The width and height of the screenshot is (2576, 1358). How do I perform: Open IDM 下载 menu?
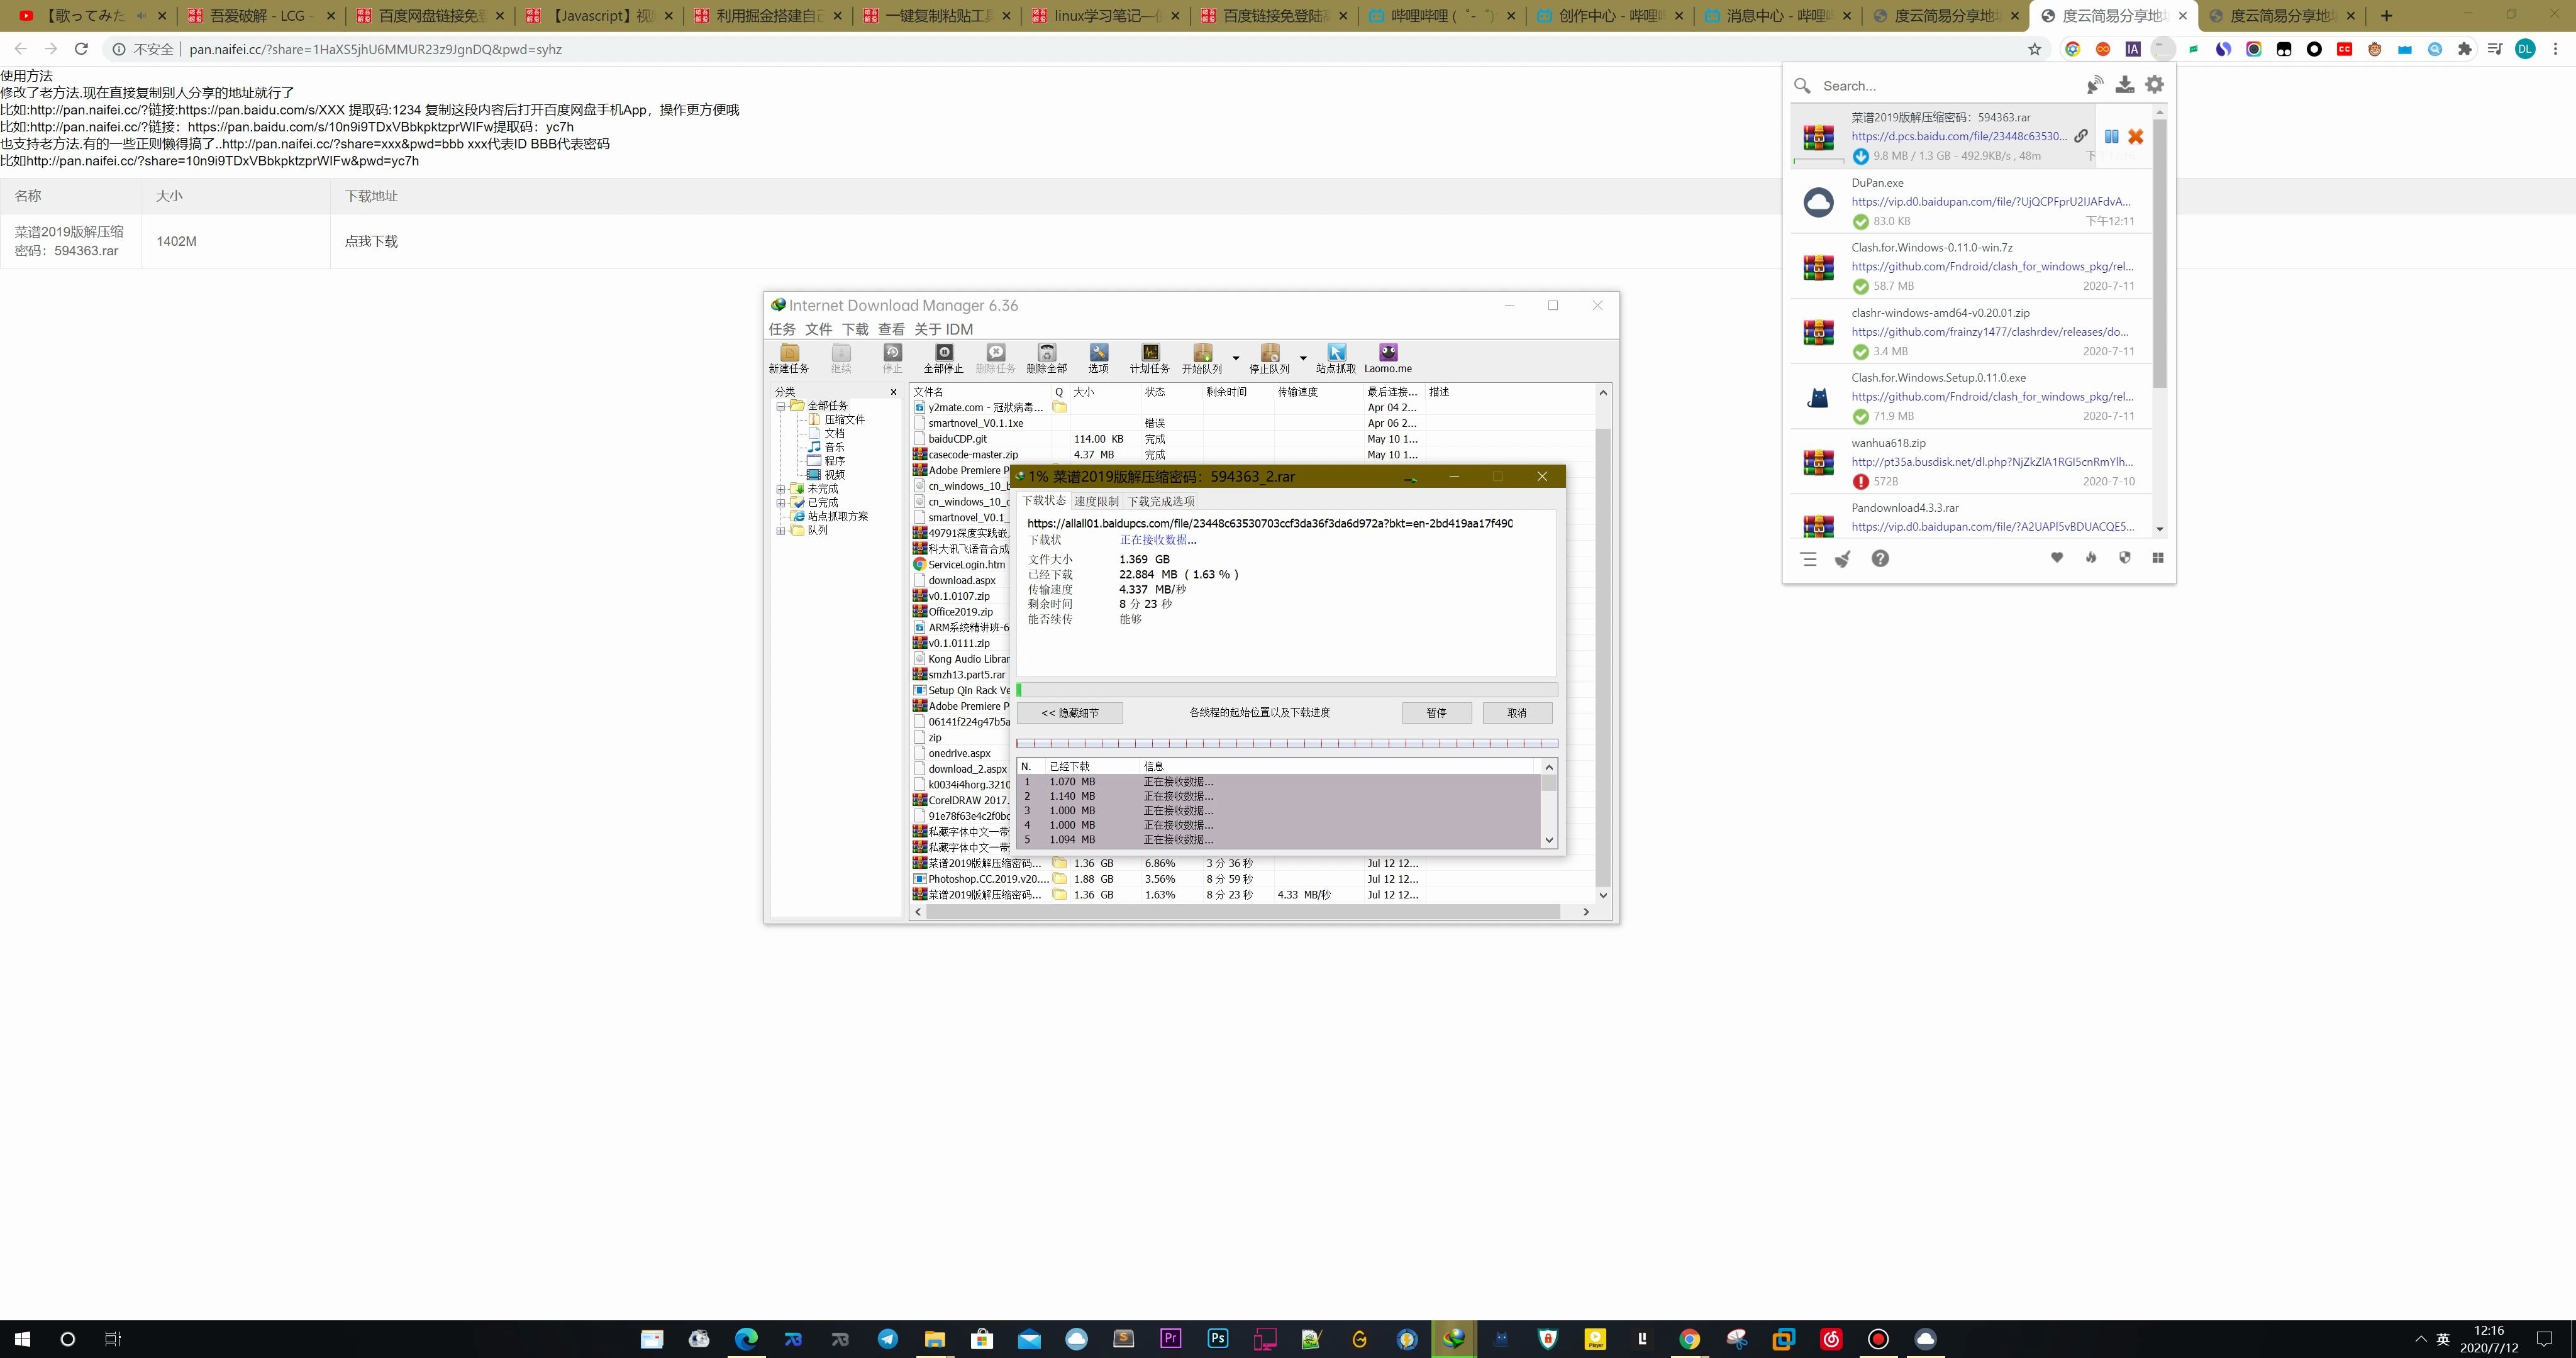[x=855, y=329]
